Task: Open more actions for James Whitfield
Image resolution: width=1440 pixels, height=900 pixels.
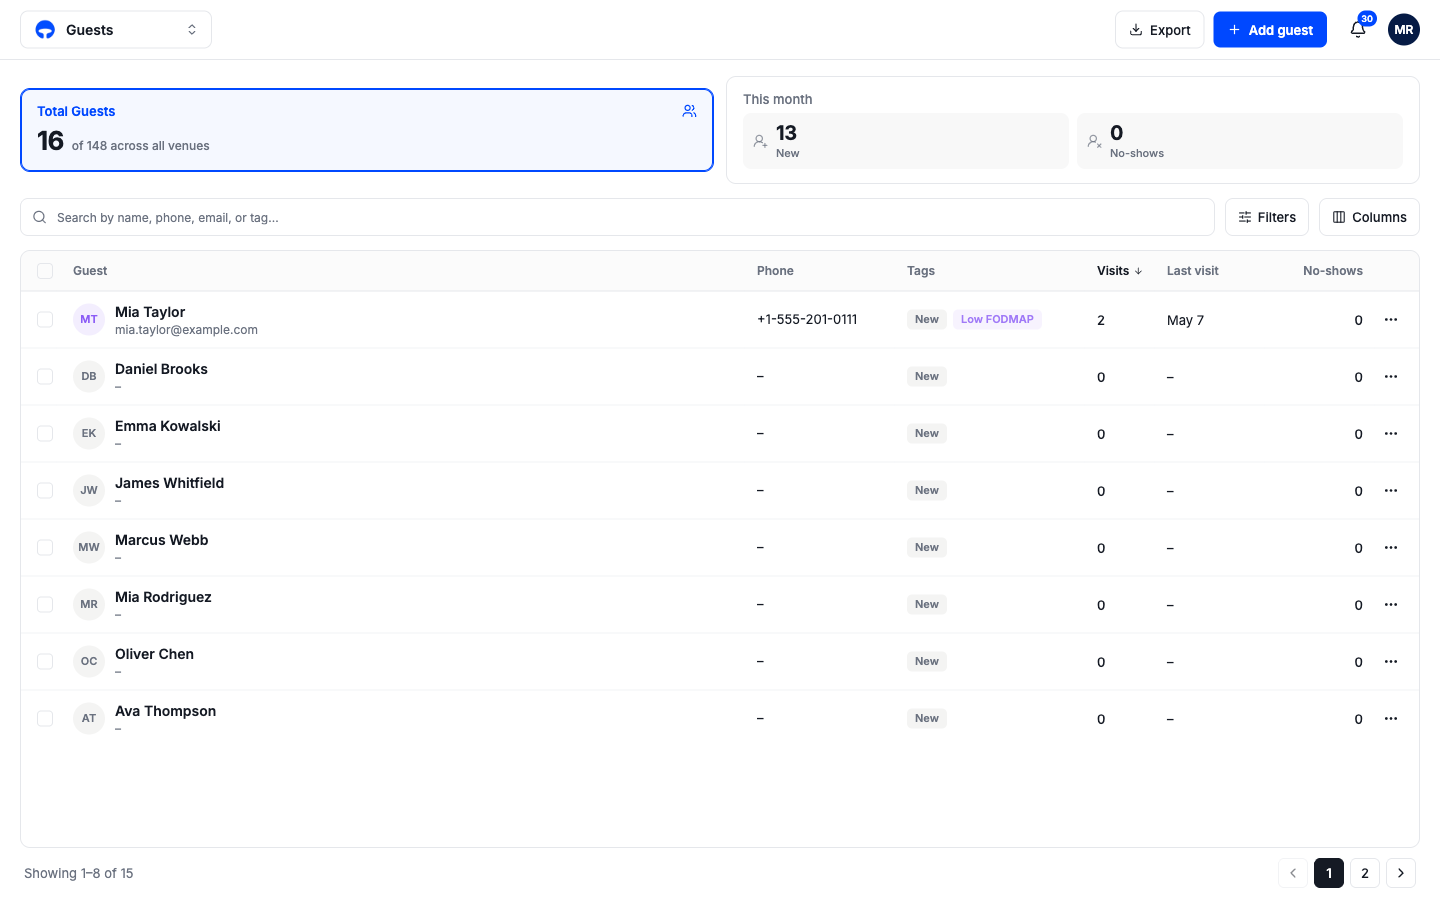Action: coord(1391,491)
